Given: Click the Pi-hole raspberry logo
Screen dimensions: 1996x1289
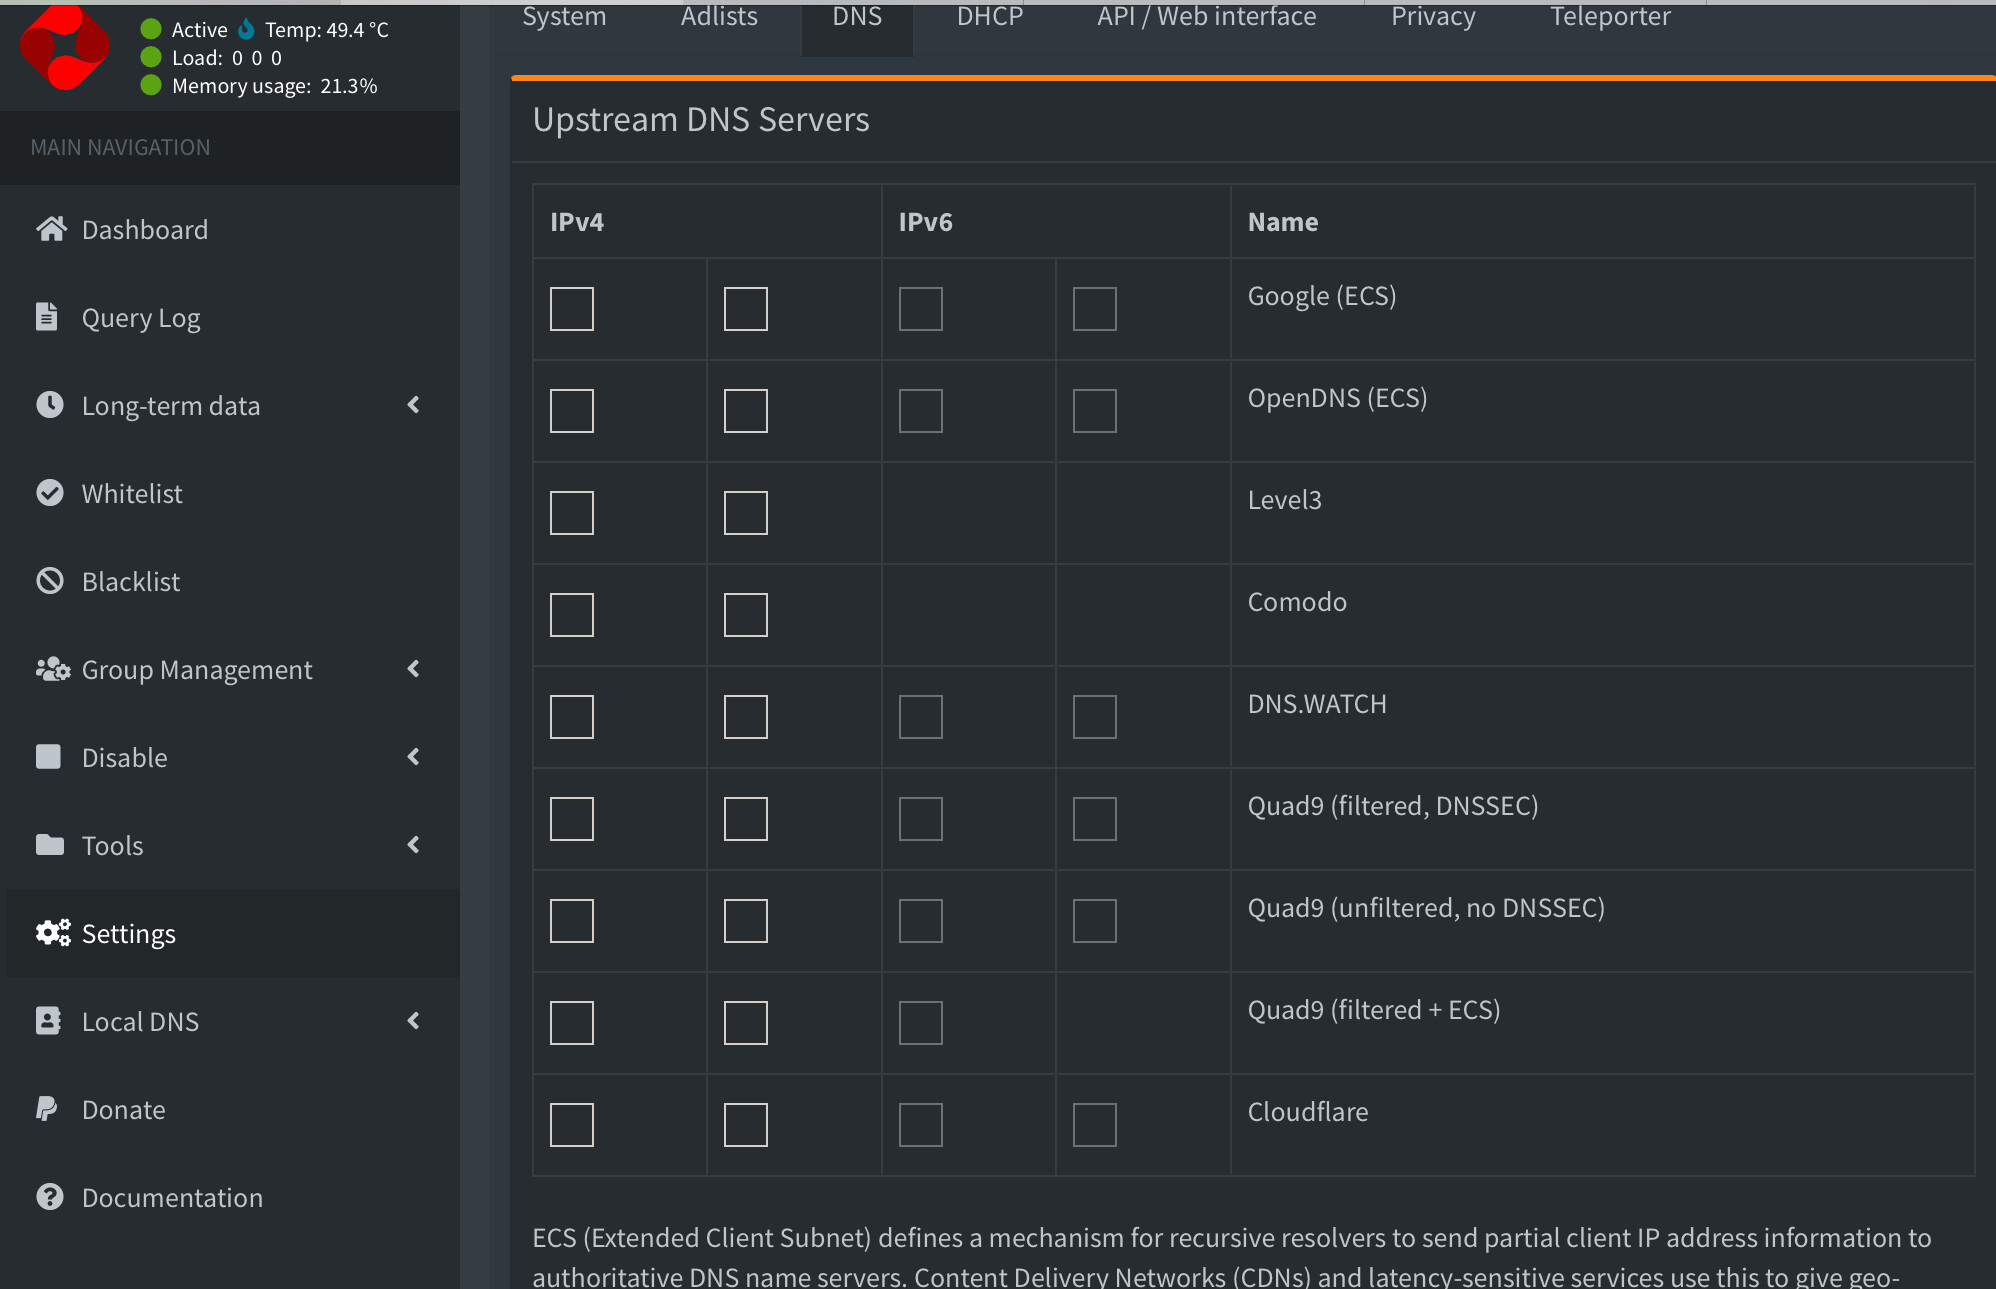Looking at the screenshot, I should tap(65, 46).
